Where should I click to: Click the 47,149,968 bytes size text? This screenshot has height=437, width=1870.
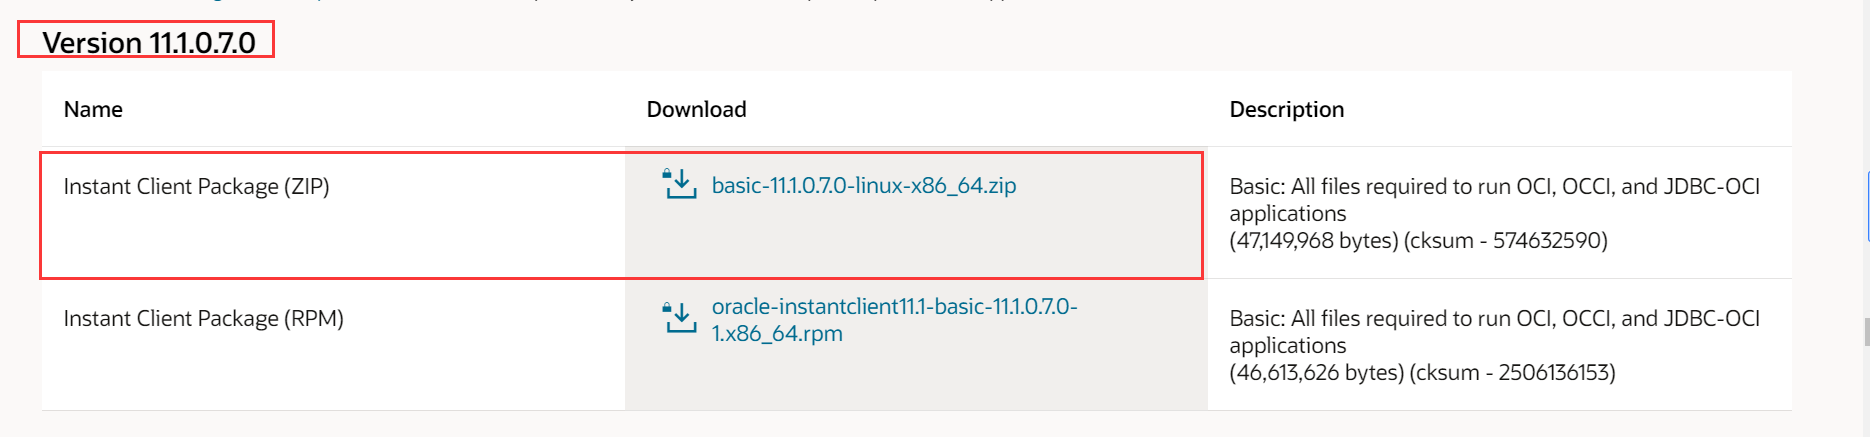(1313, 241)
